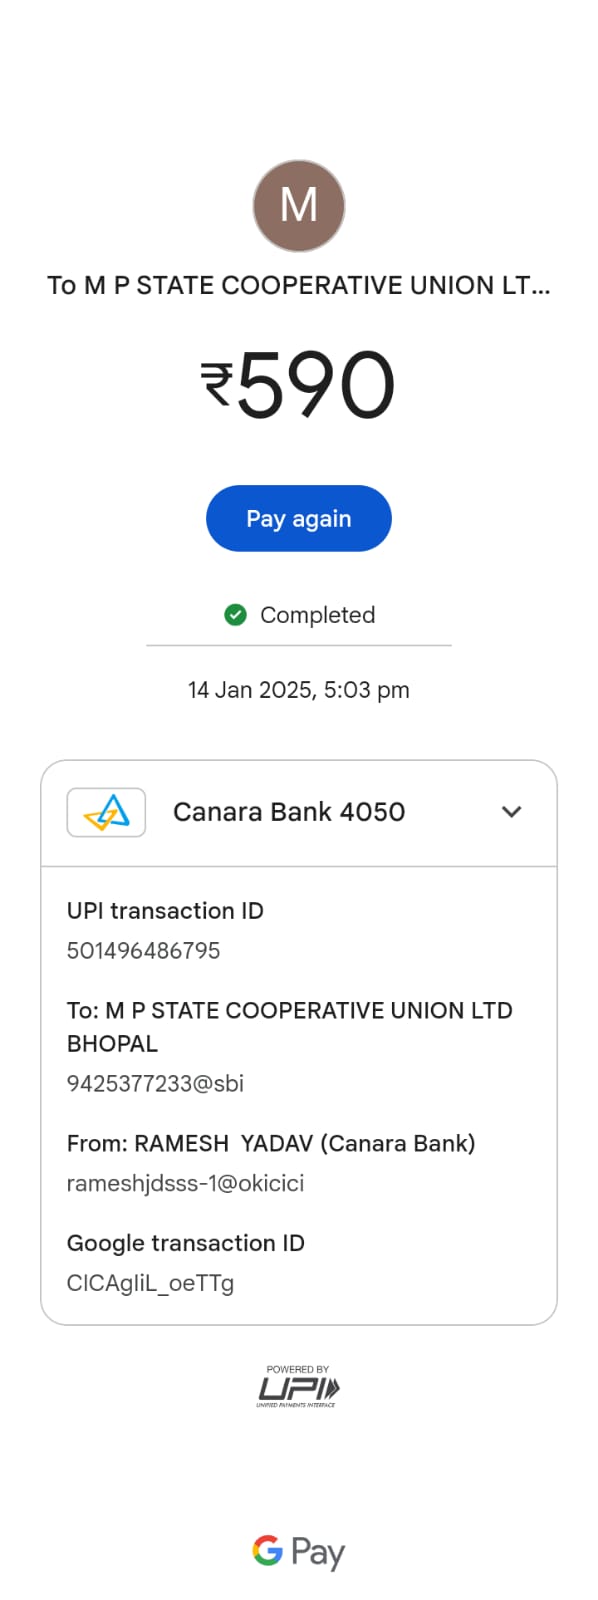Click the 590 payment amount
The image size is (598, 1600).
click(316, 384)
